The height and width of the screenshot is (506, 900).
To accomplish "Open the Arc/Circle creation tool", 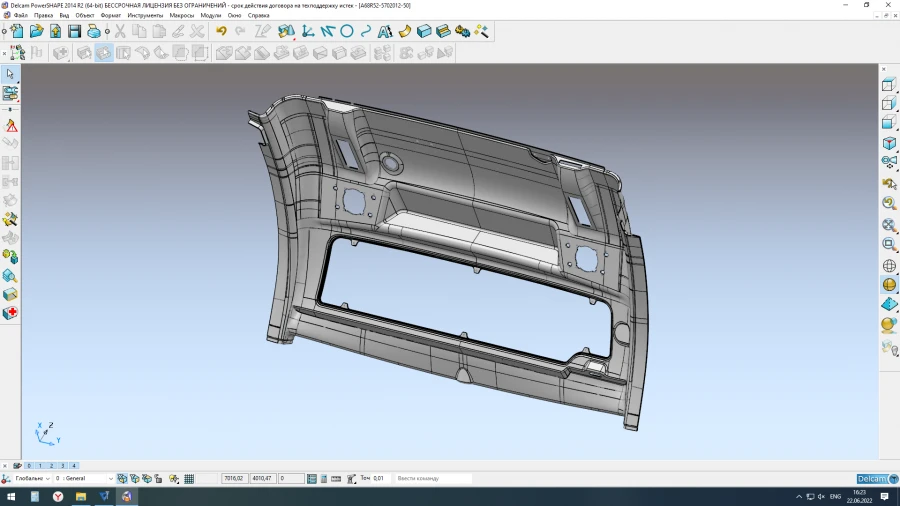I will coord(346,31).
